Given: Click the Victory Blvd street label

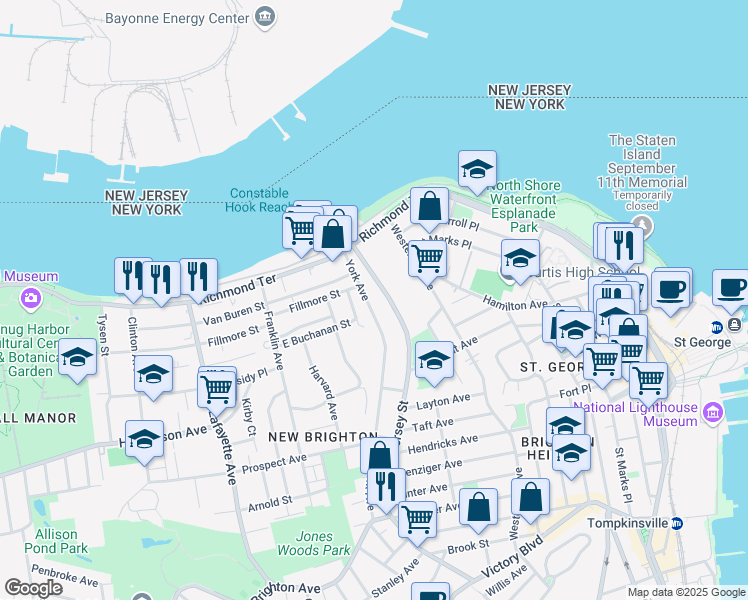Looking at the screenshot, I should [512, 557].
